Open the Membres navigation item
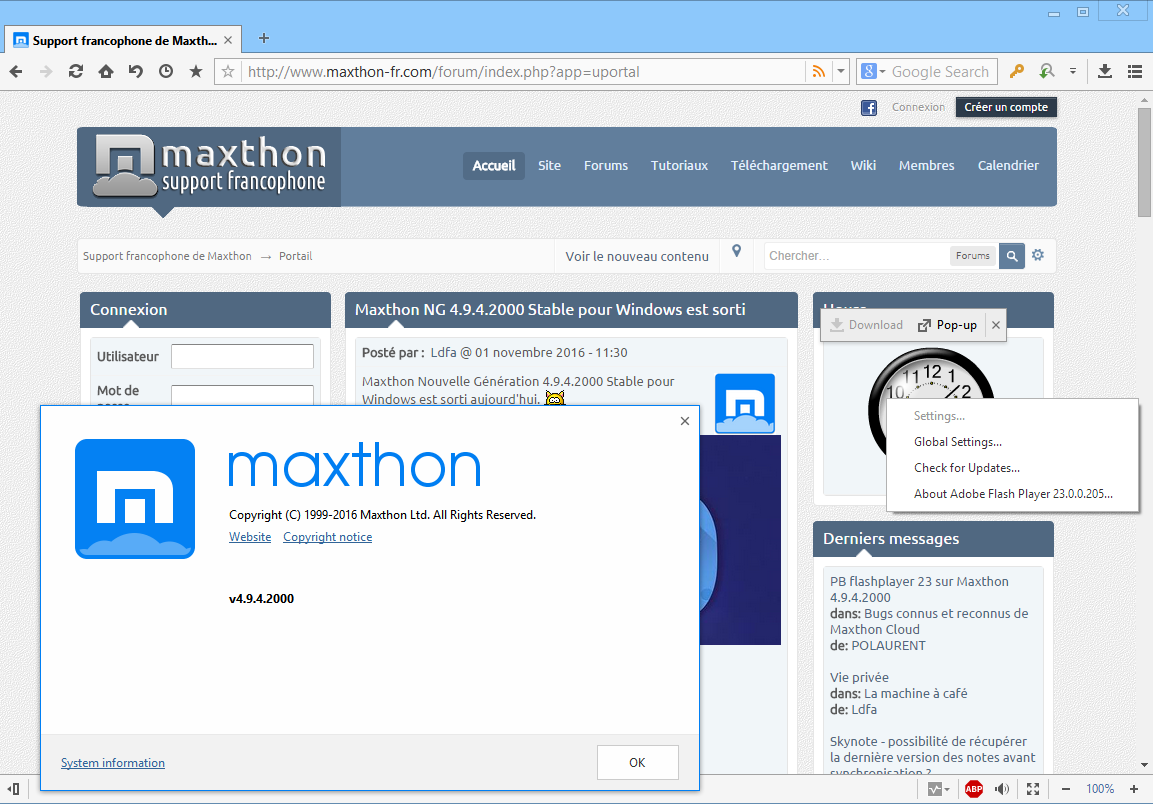The height and width of the screenshot is (804, 1153). 927,166
